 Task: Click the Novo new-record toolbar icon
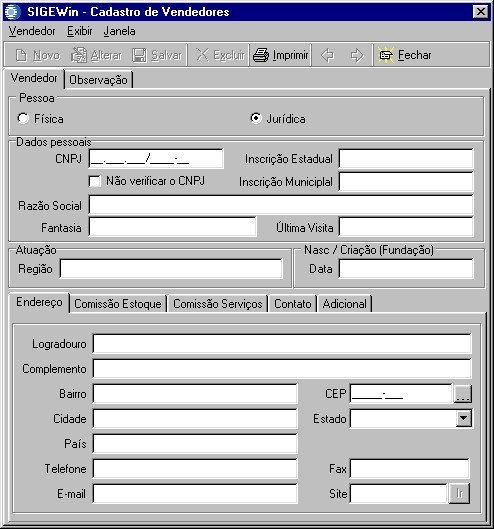21,55
